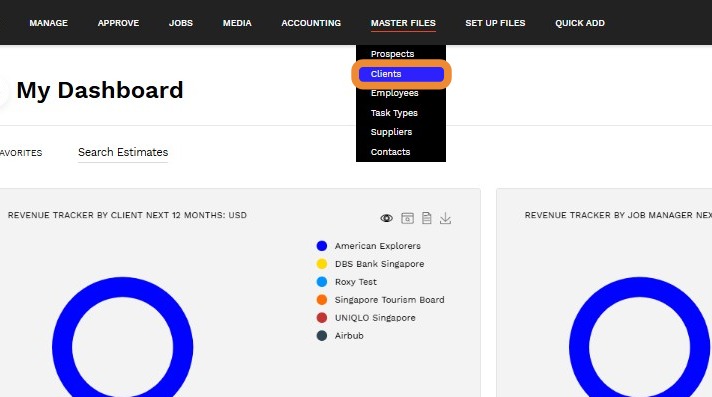This screenshot has height=397, width=712.
Task: Click the DBS Bank Singapore yellow legend dot
Action: (x=321, y=264)
